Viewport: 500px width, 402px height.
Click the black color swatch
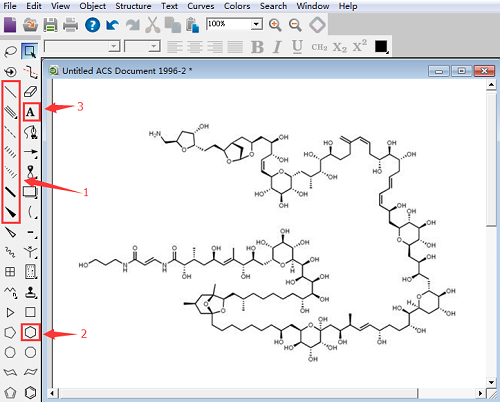click(381, 47)
